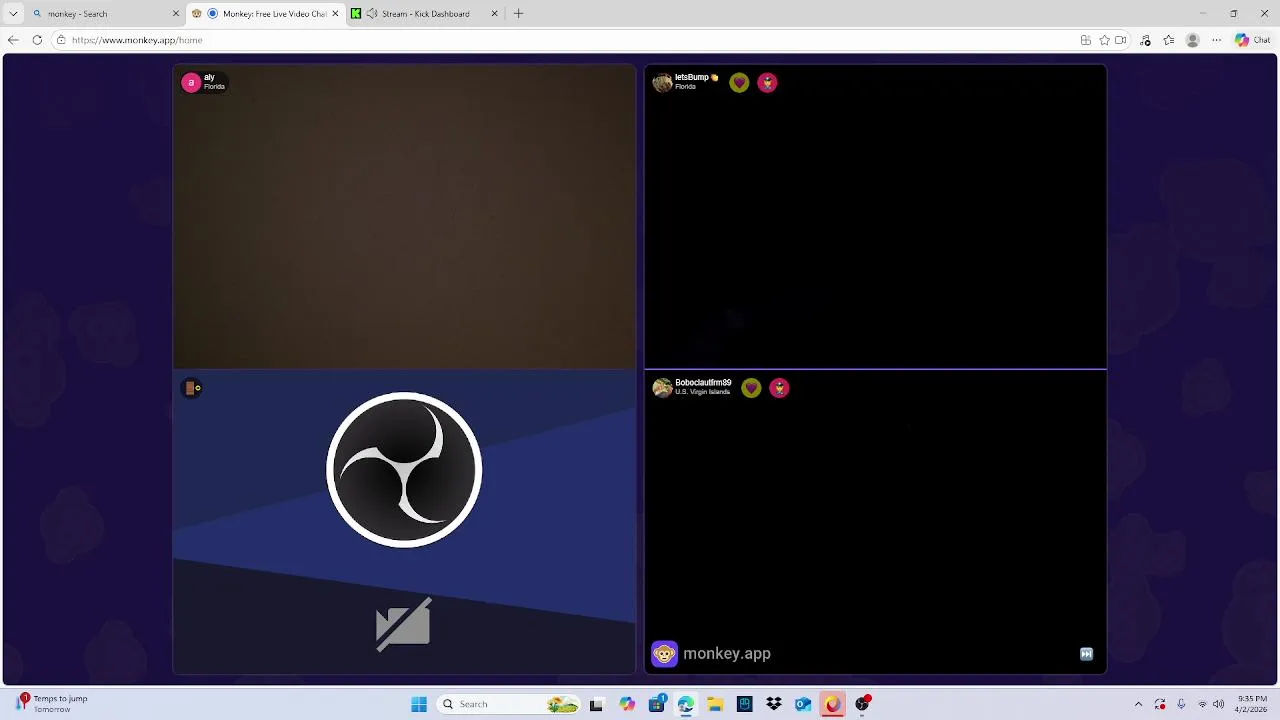
Task: Launch Copilot from the taskbar
Action: point(627,704)
